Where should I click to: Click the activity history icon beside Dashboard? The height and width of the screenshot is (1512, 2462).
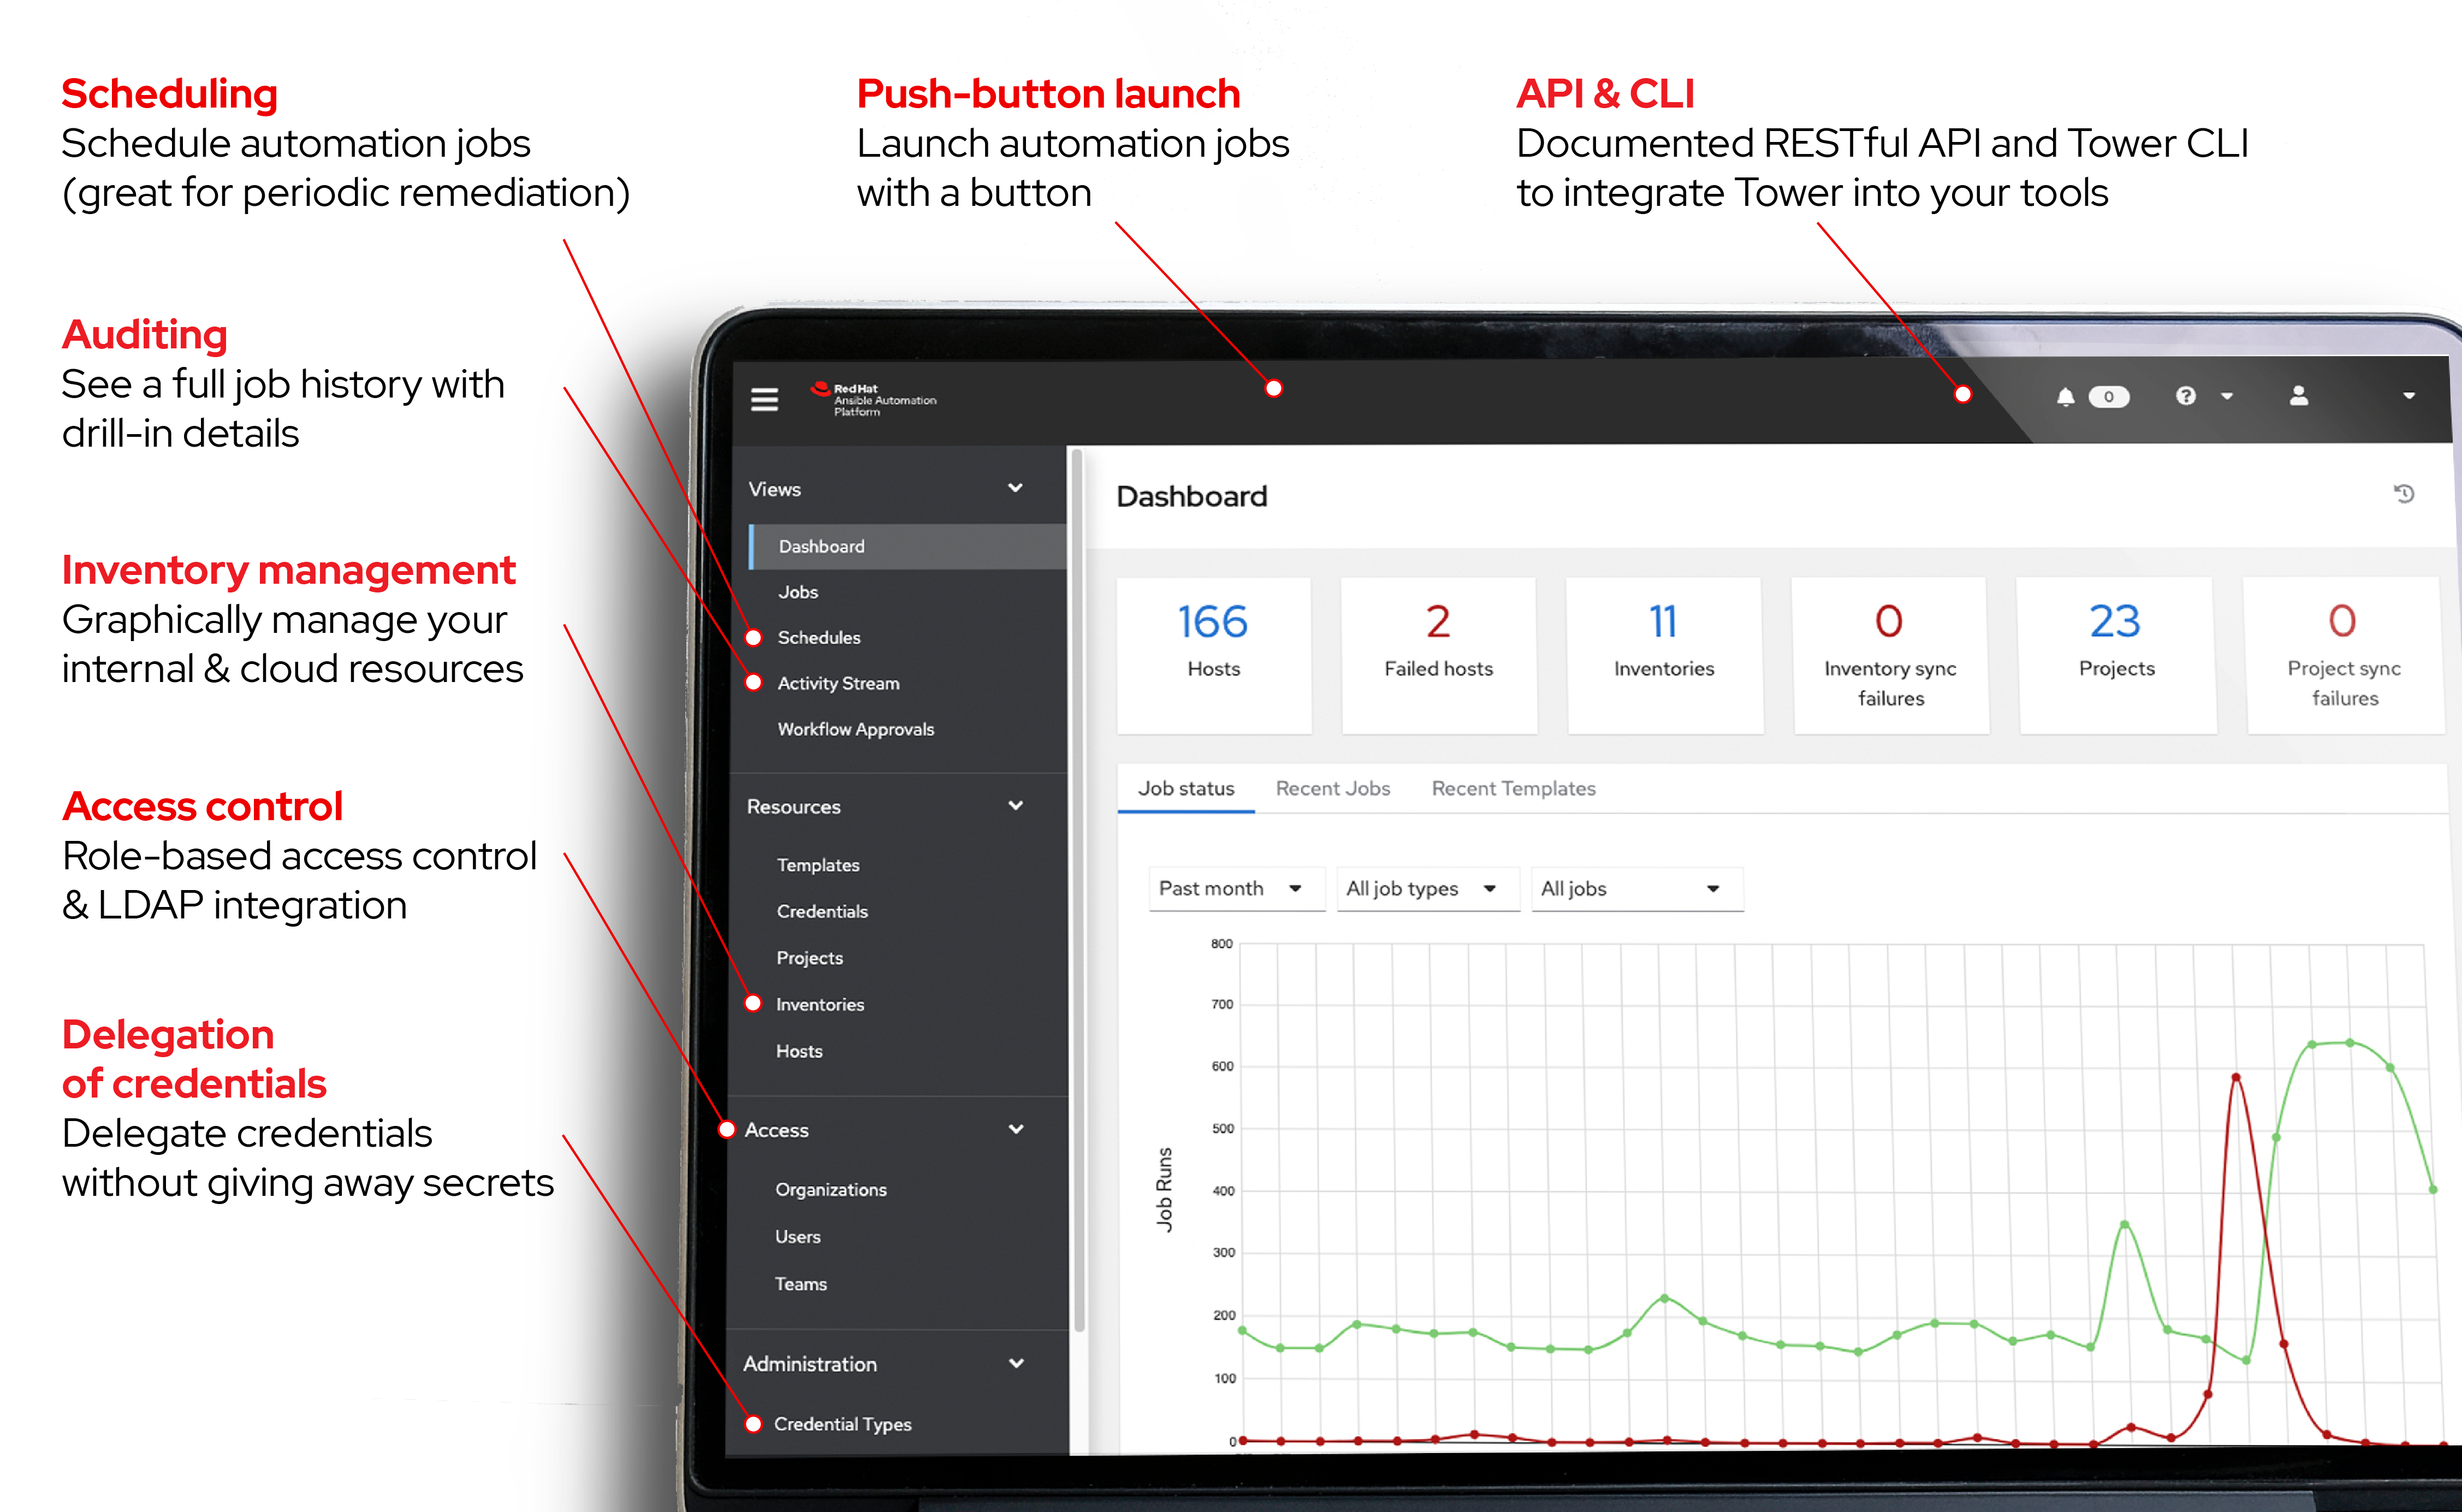point(2404,494)
